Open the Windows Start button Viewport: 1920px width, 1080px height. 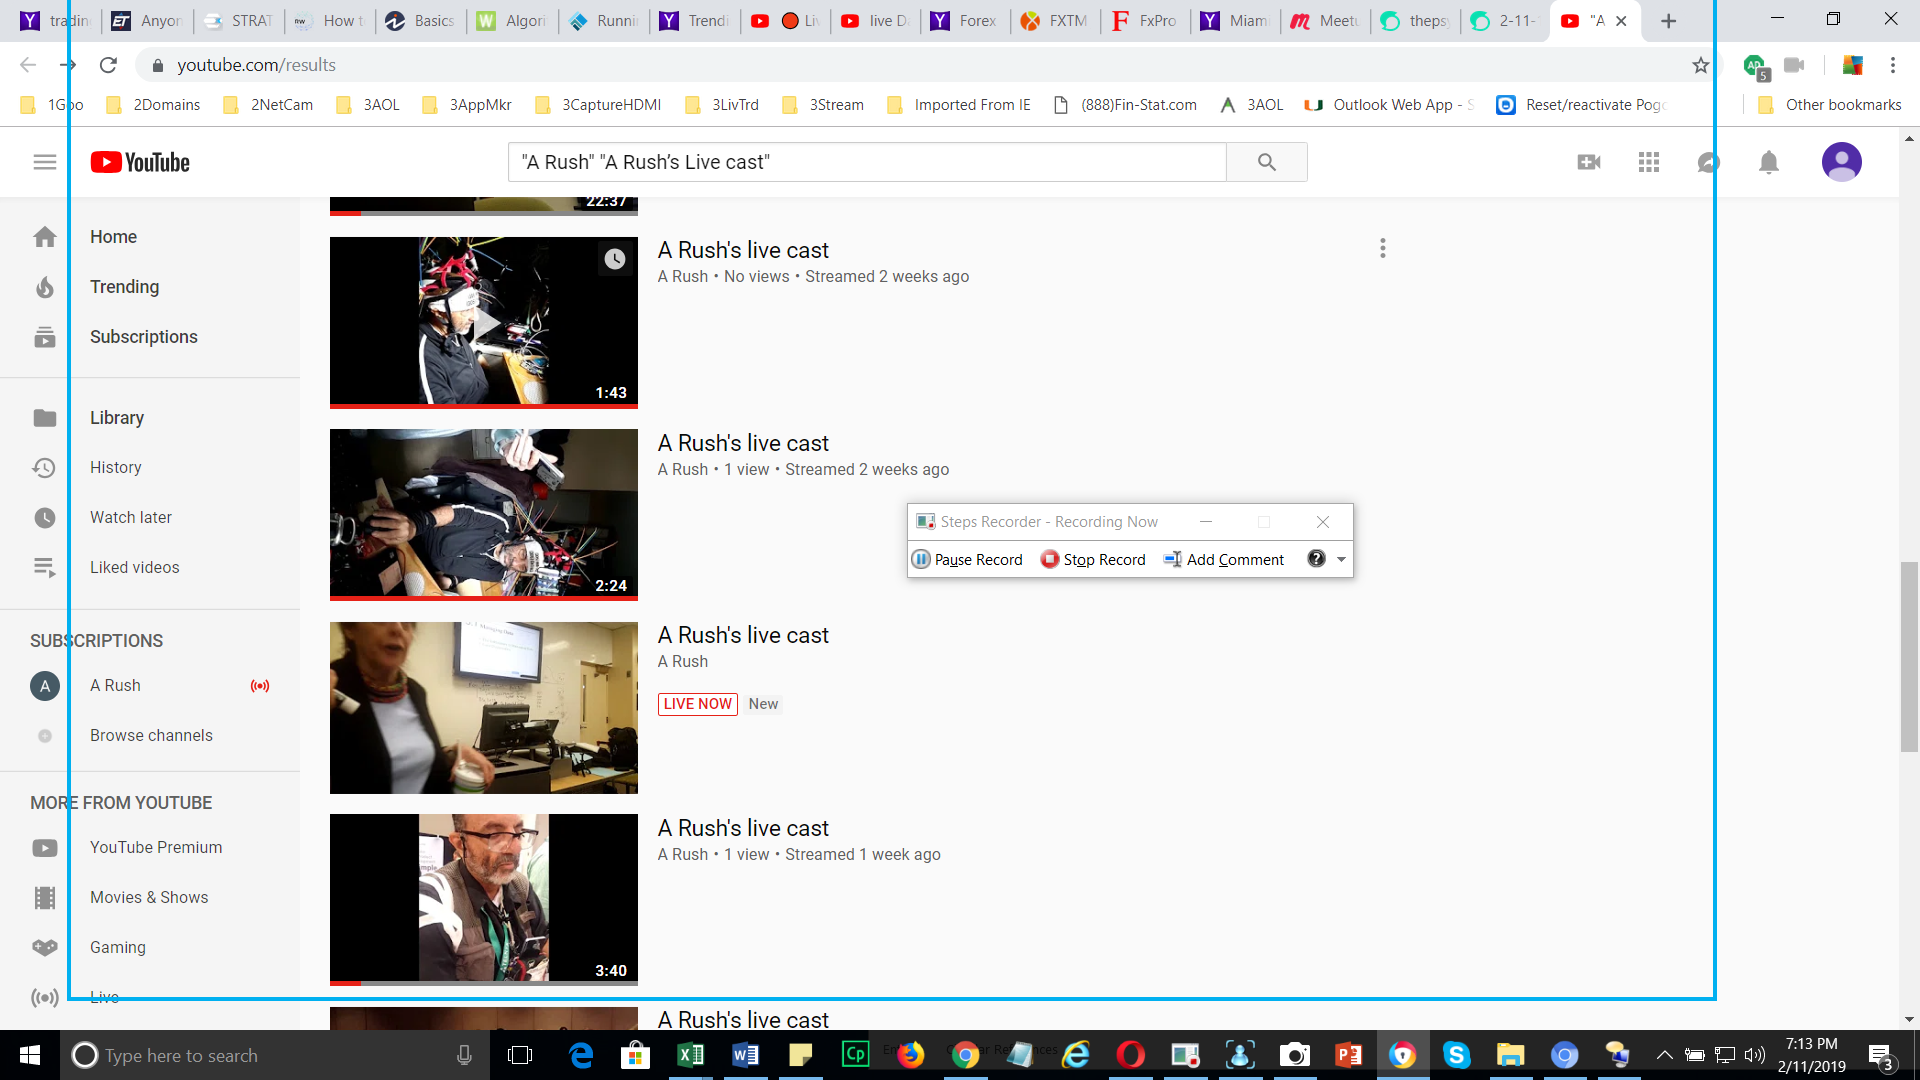tap(29, 1055)
